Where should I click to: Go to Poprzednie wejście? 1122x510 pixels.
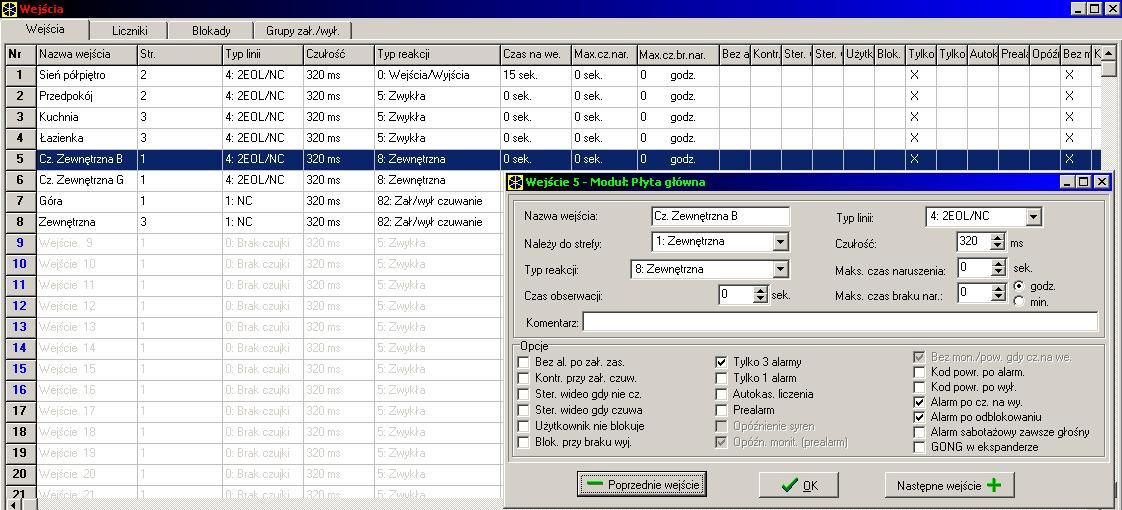pos(642,484)
